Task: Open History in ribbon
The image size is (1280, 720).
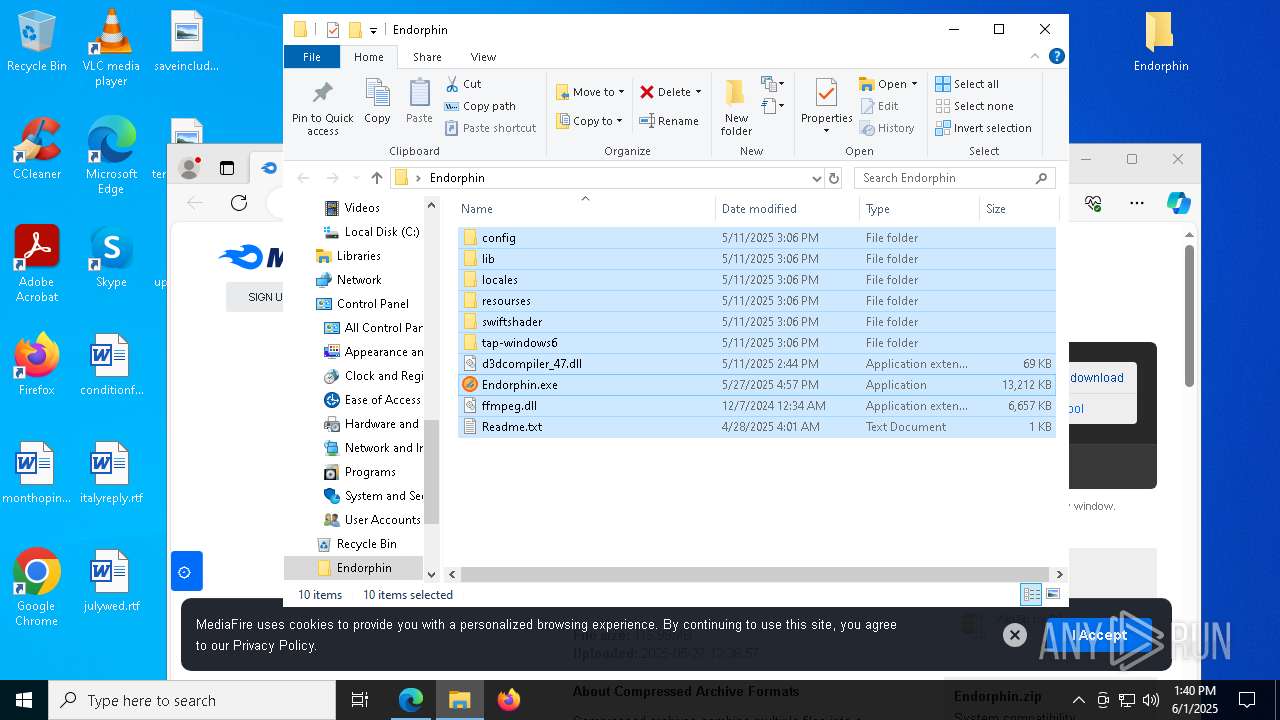Action: point(887,128)
